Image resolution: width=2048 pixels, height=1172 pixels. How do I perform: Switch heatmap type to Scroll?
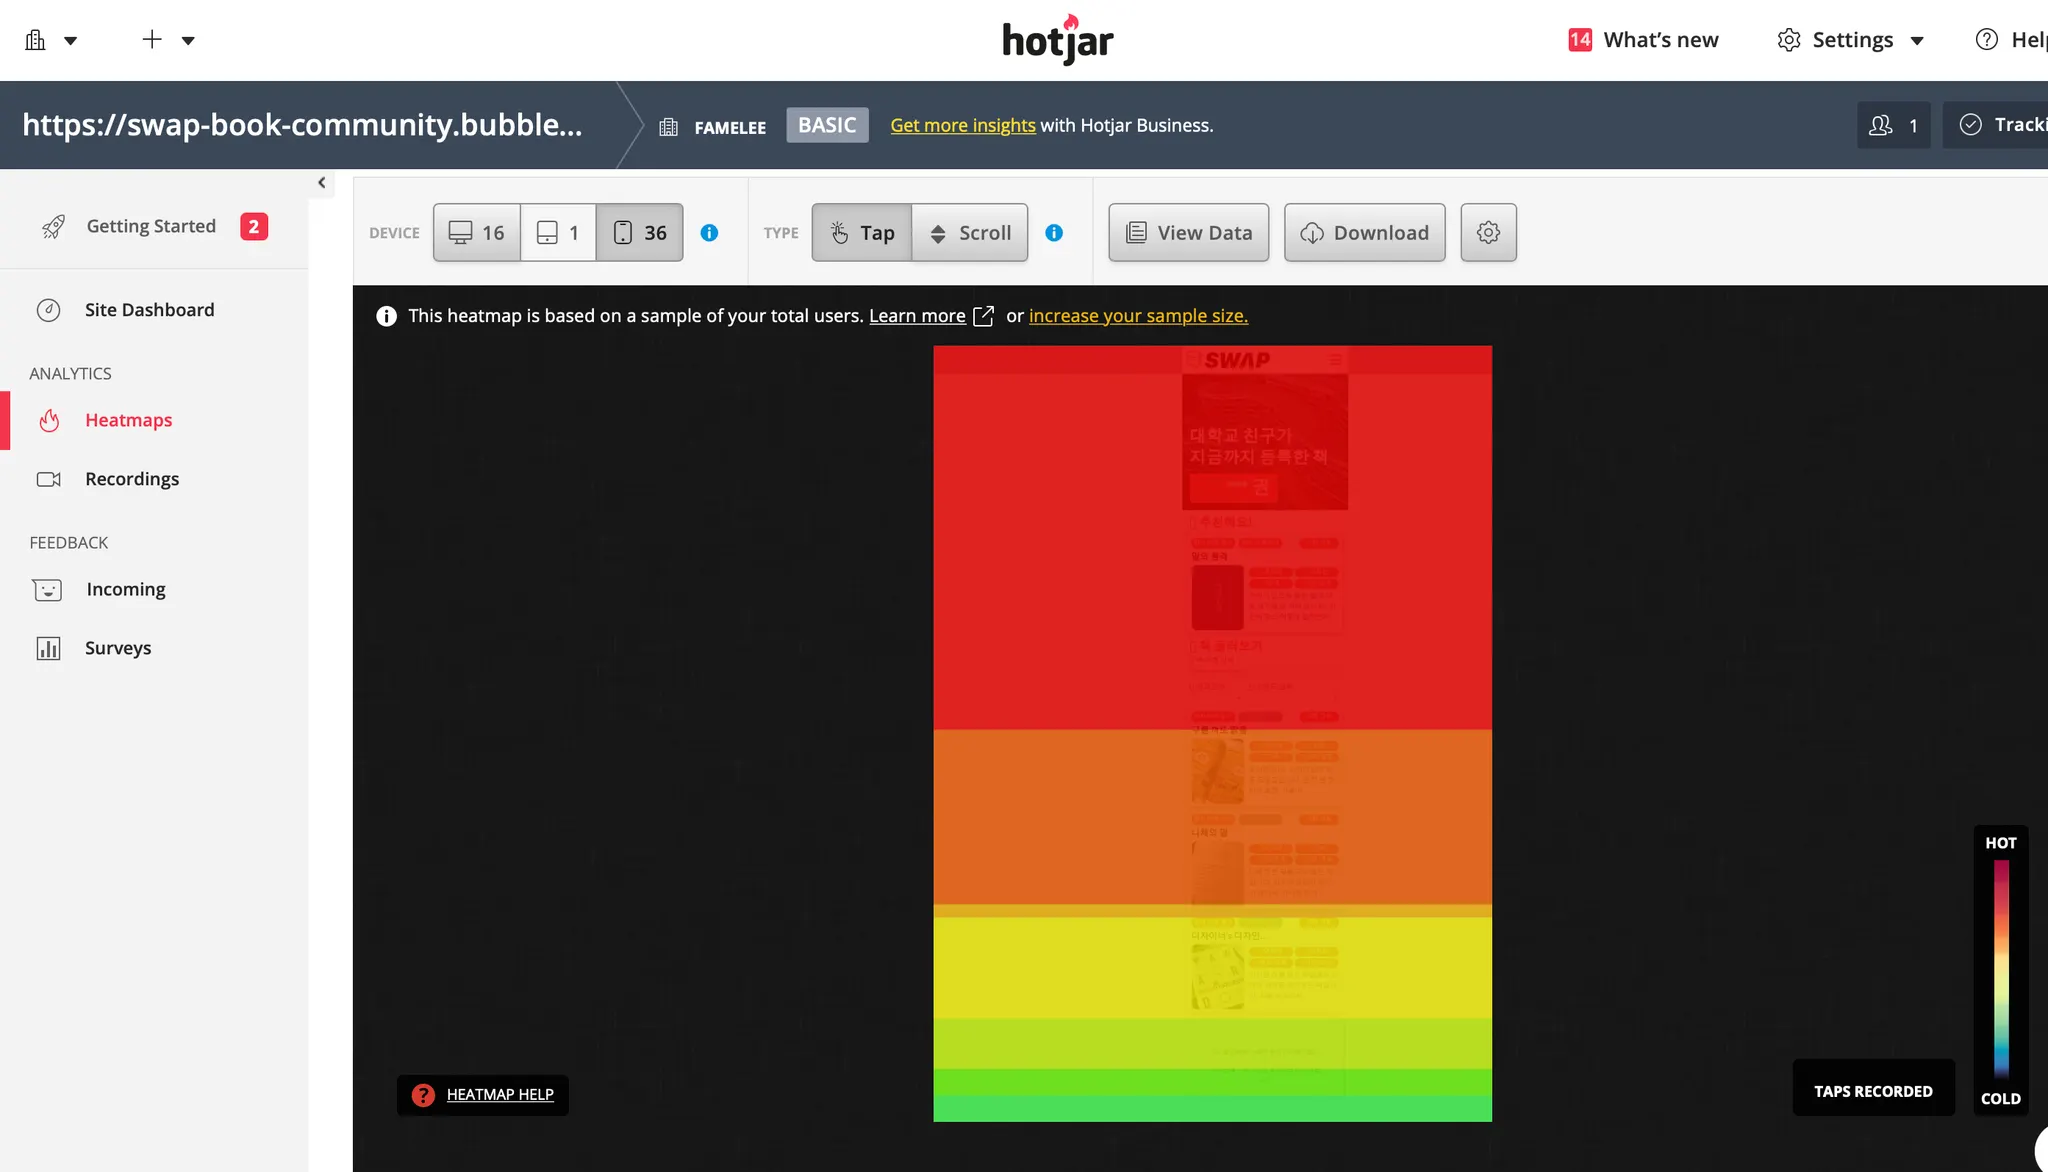[970, 233]
